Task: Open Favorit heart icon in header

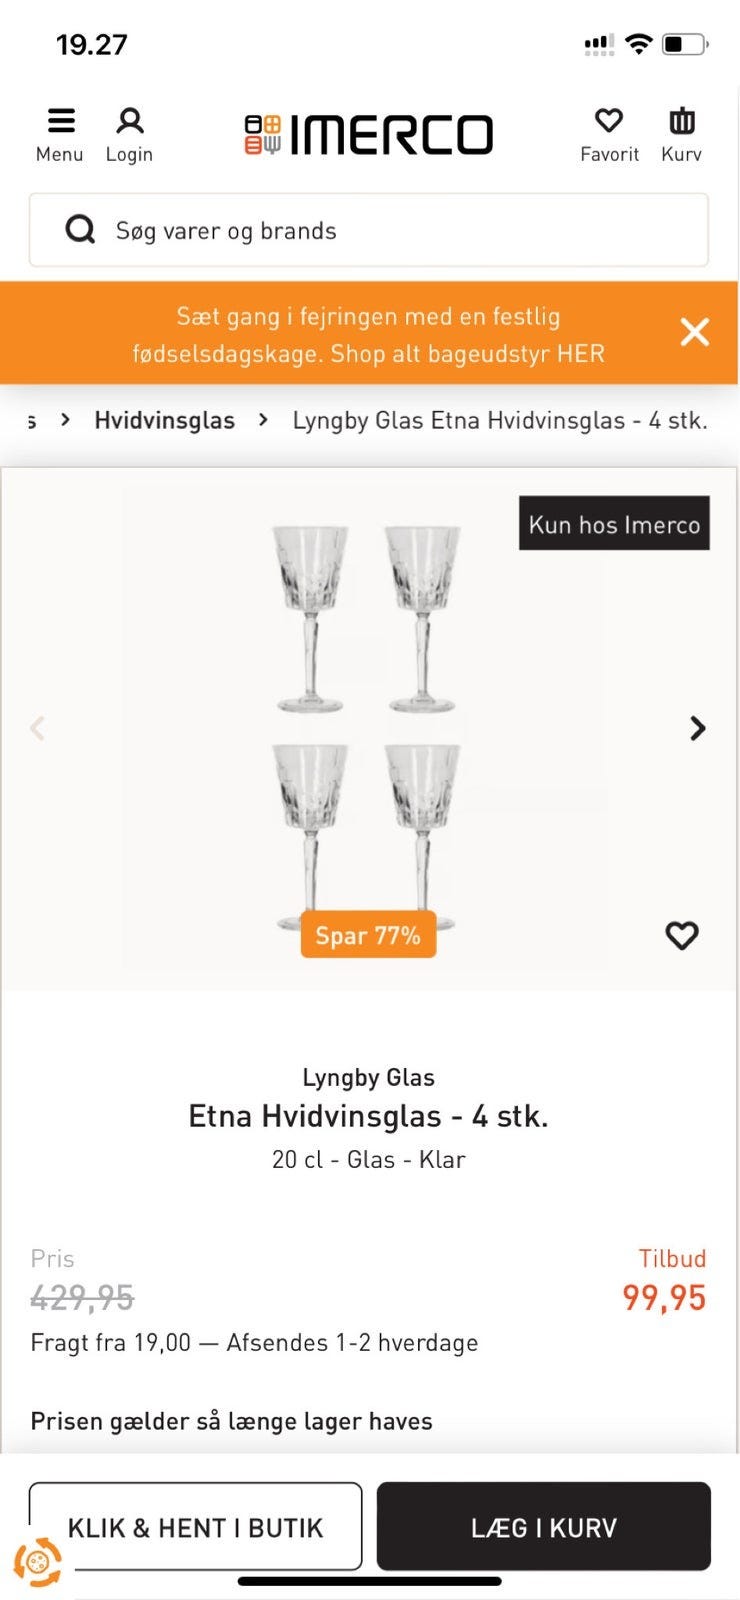Action: 609,122
